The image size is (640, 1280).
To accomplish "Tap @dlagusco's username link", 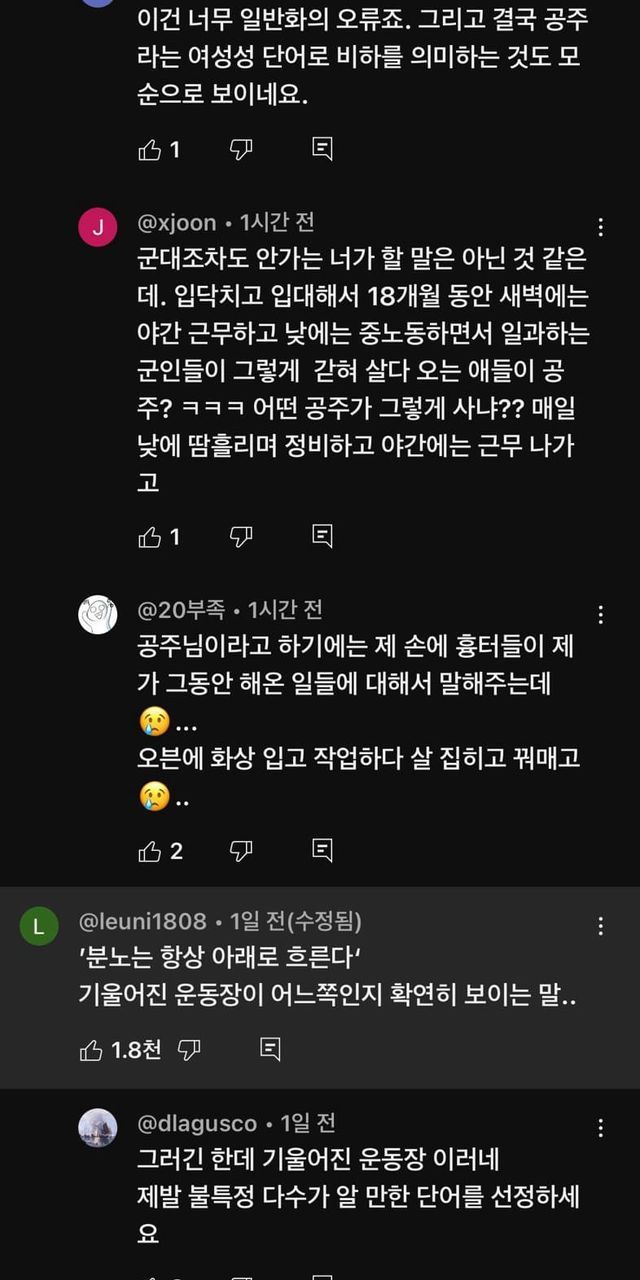I will pos(197,1124).
